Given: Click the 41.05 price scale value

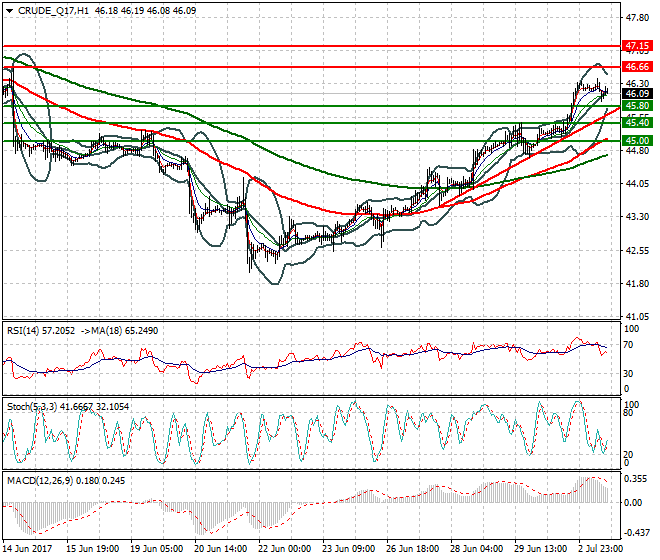Looking at the screenshot, I should [637, 316].
